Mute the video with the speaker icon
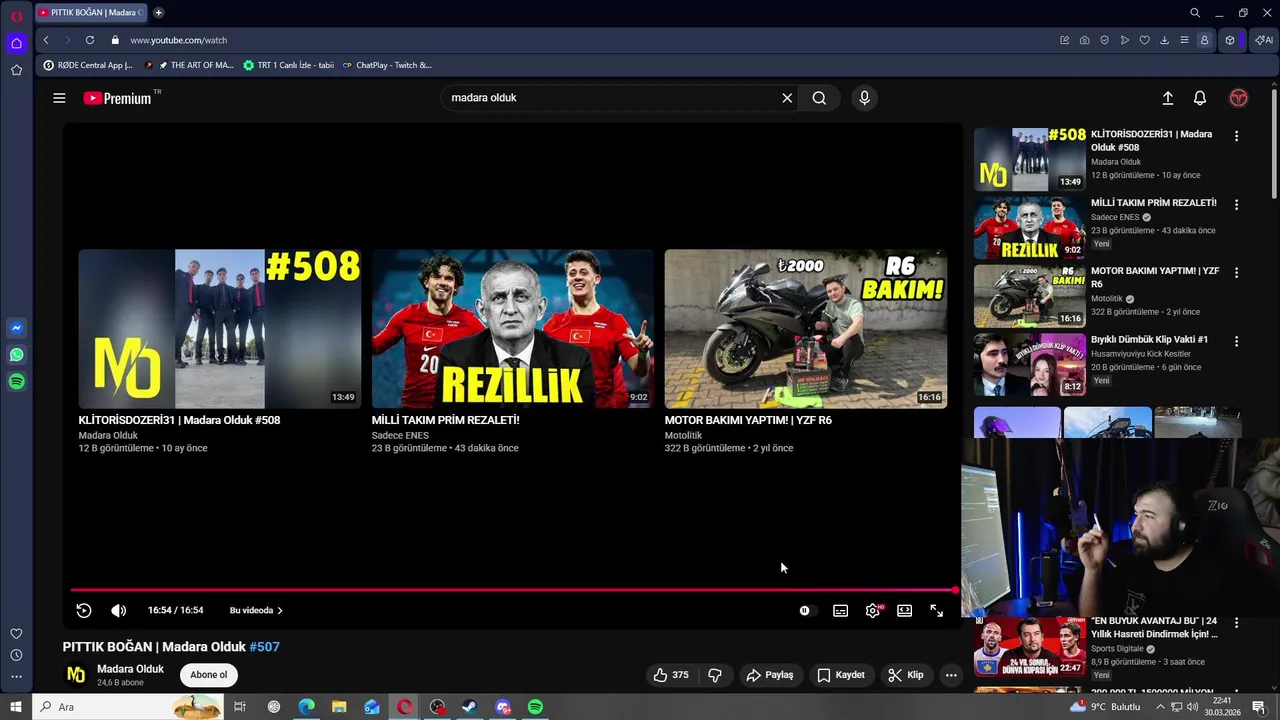The height and width of the screenshot is (720, 1280). (118, 610)
